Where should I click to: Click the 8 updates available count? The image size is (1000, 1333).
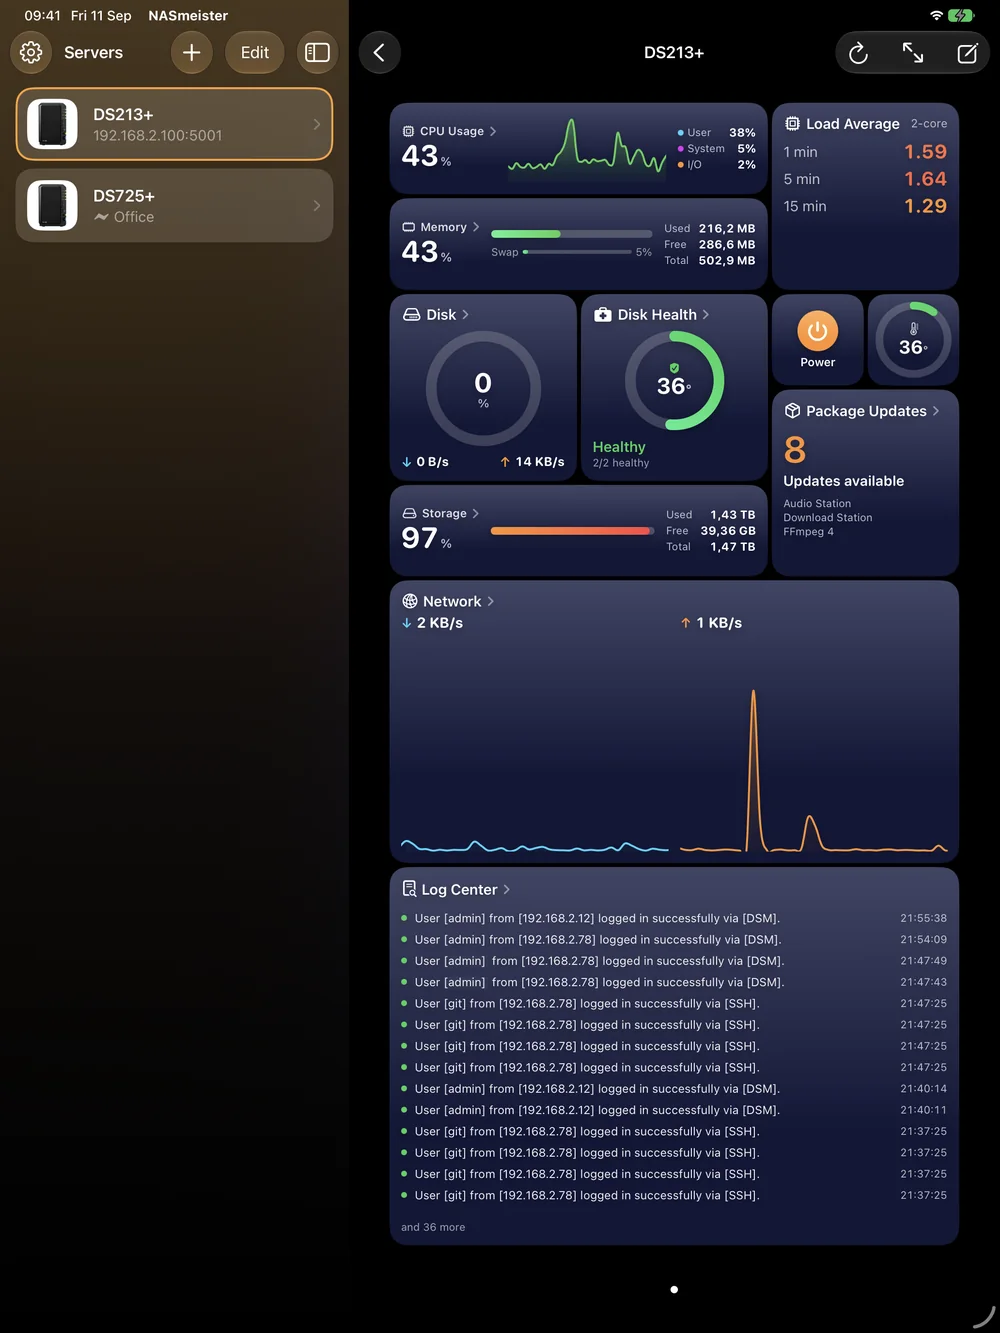tap(795, 450)
